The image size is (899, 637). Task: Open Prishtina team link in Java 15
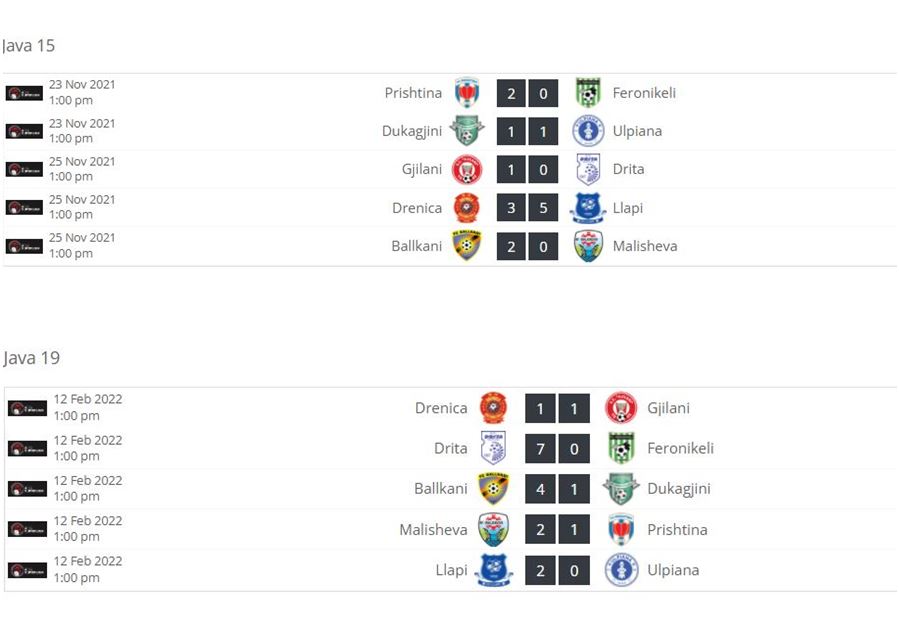(x=413, y=93)
